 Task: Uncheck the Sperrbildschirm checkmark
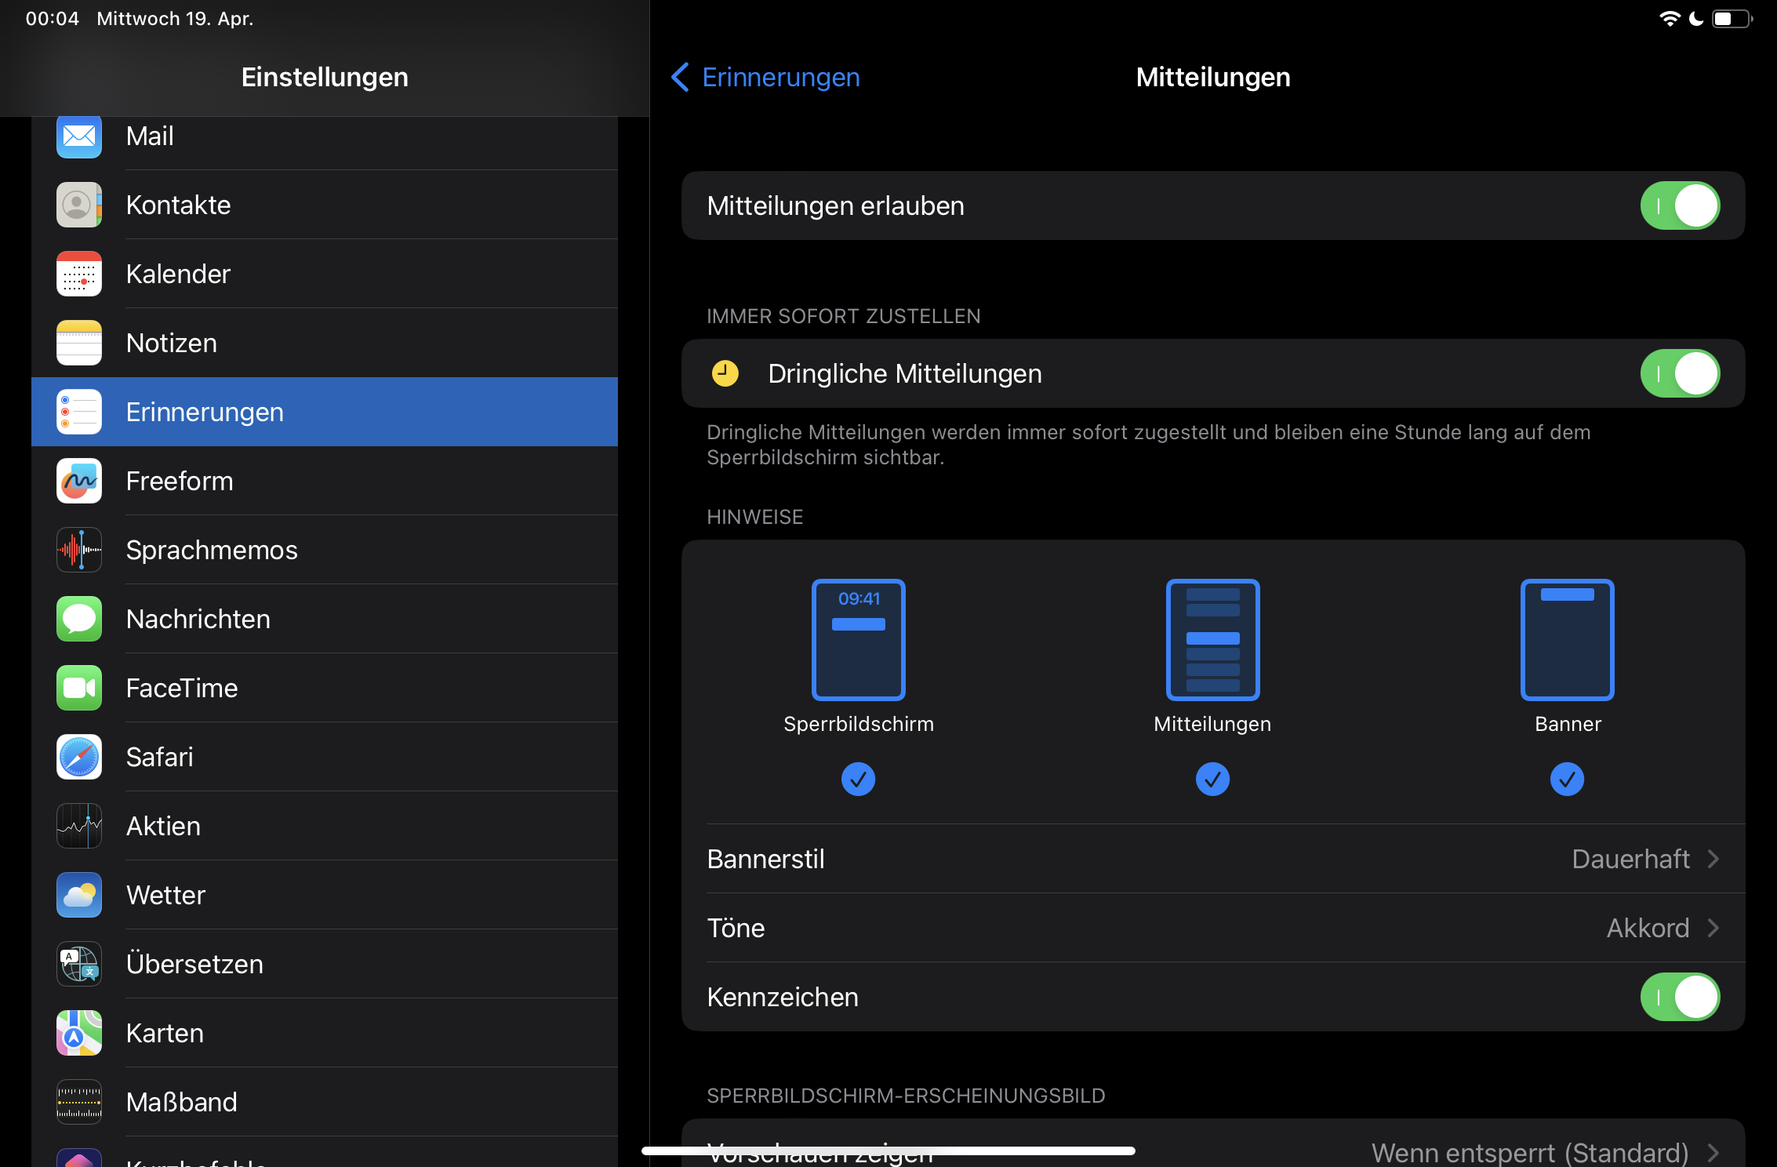(858, 779)
